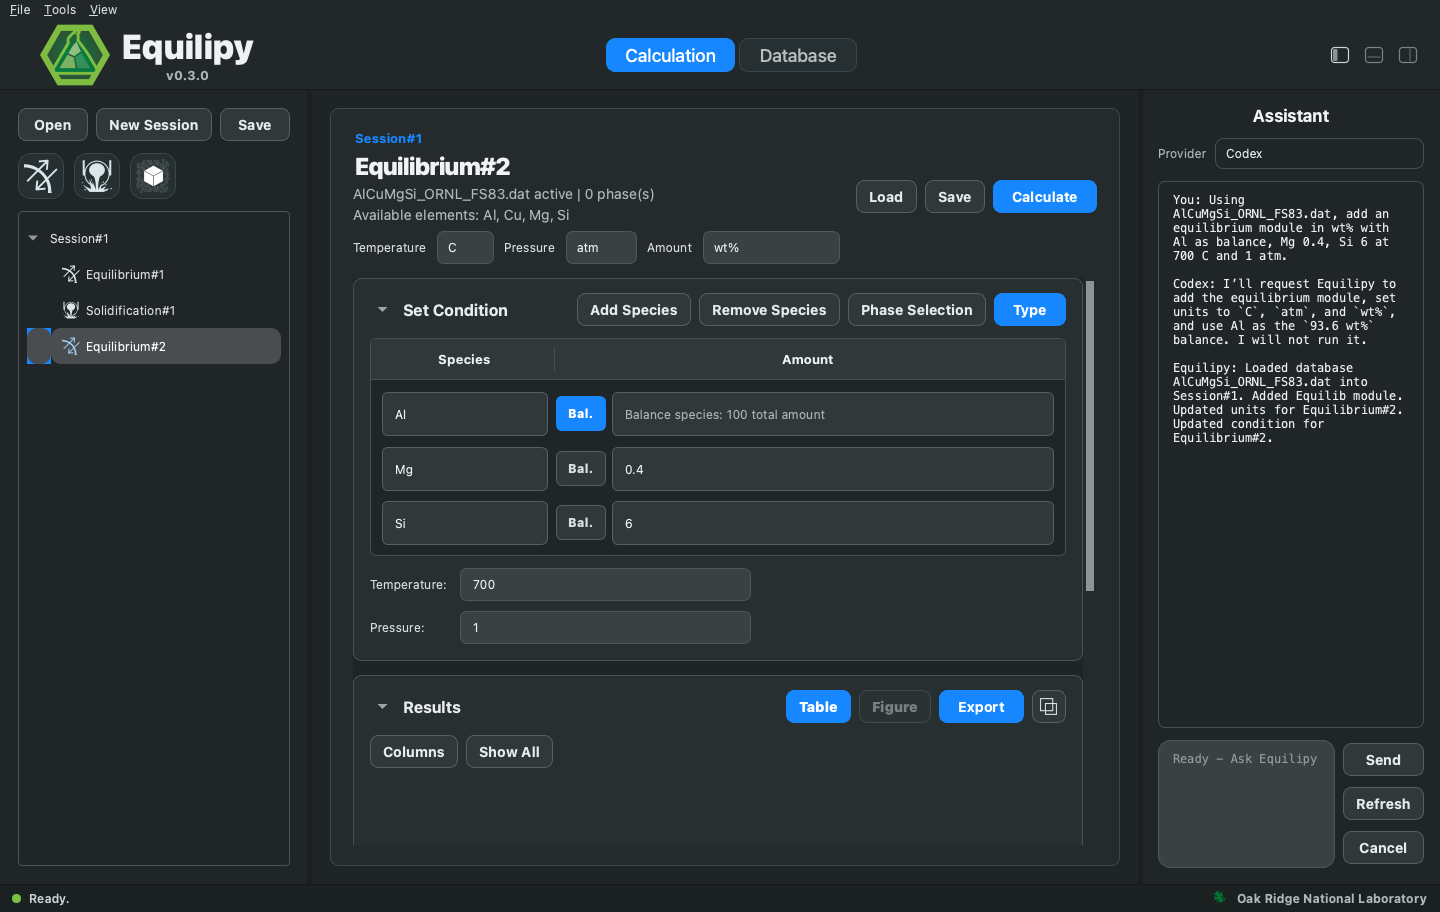Screen dimensions: 1440x912
Task: Open the Mg species selector
Action: click(465, 469)
